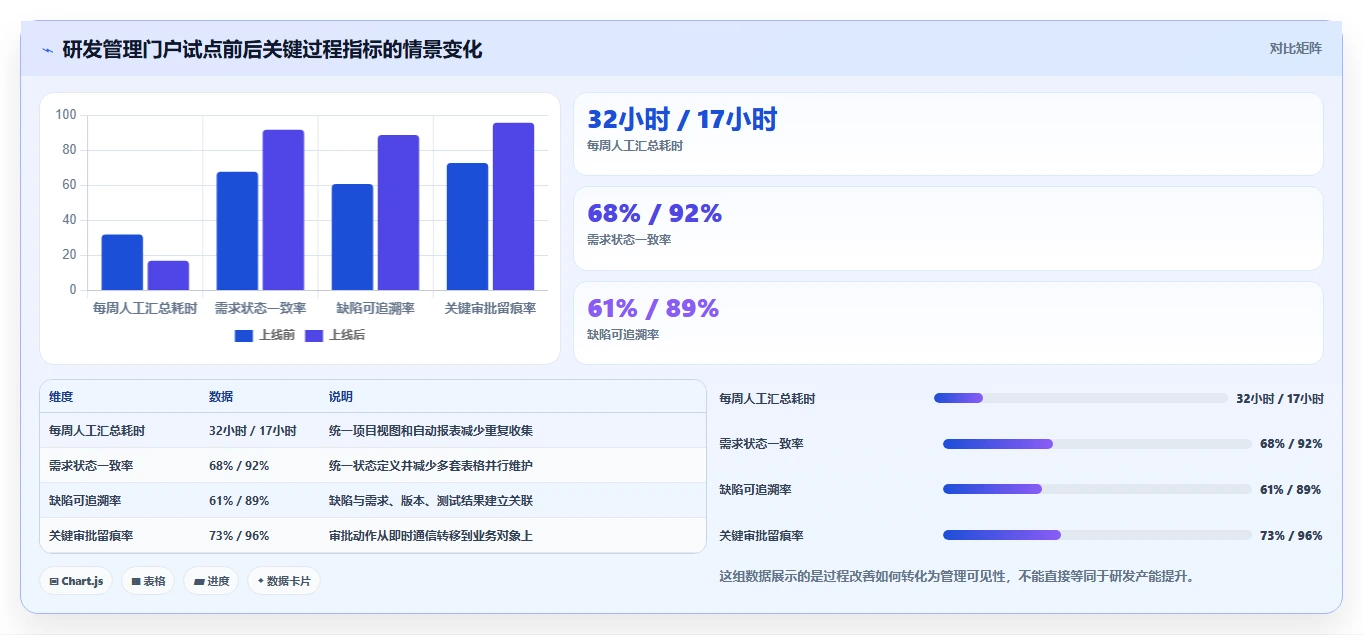Click chart axis label 关键审批留痕率
The height and width of the screenshot is (635, 1363).
tap(490, 309)
